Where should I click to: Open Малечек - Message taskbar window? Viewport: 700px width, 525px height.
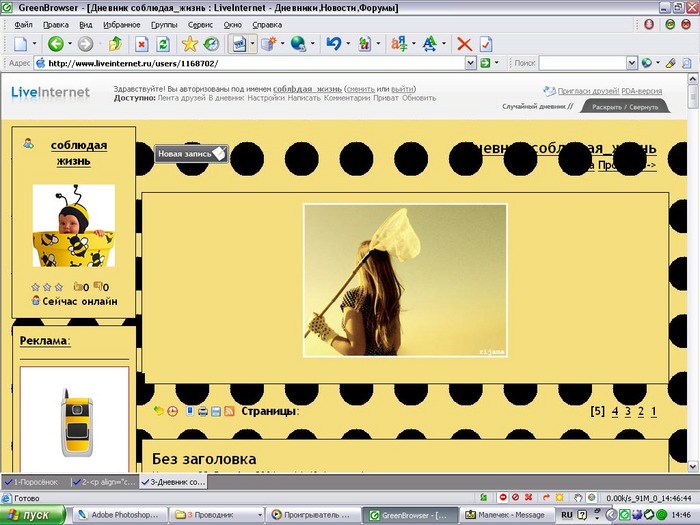(x=507, y=515)
